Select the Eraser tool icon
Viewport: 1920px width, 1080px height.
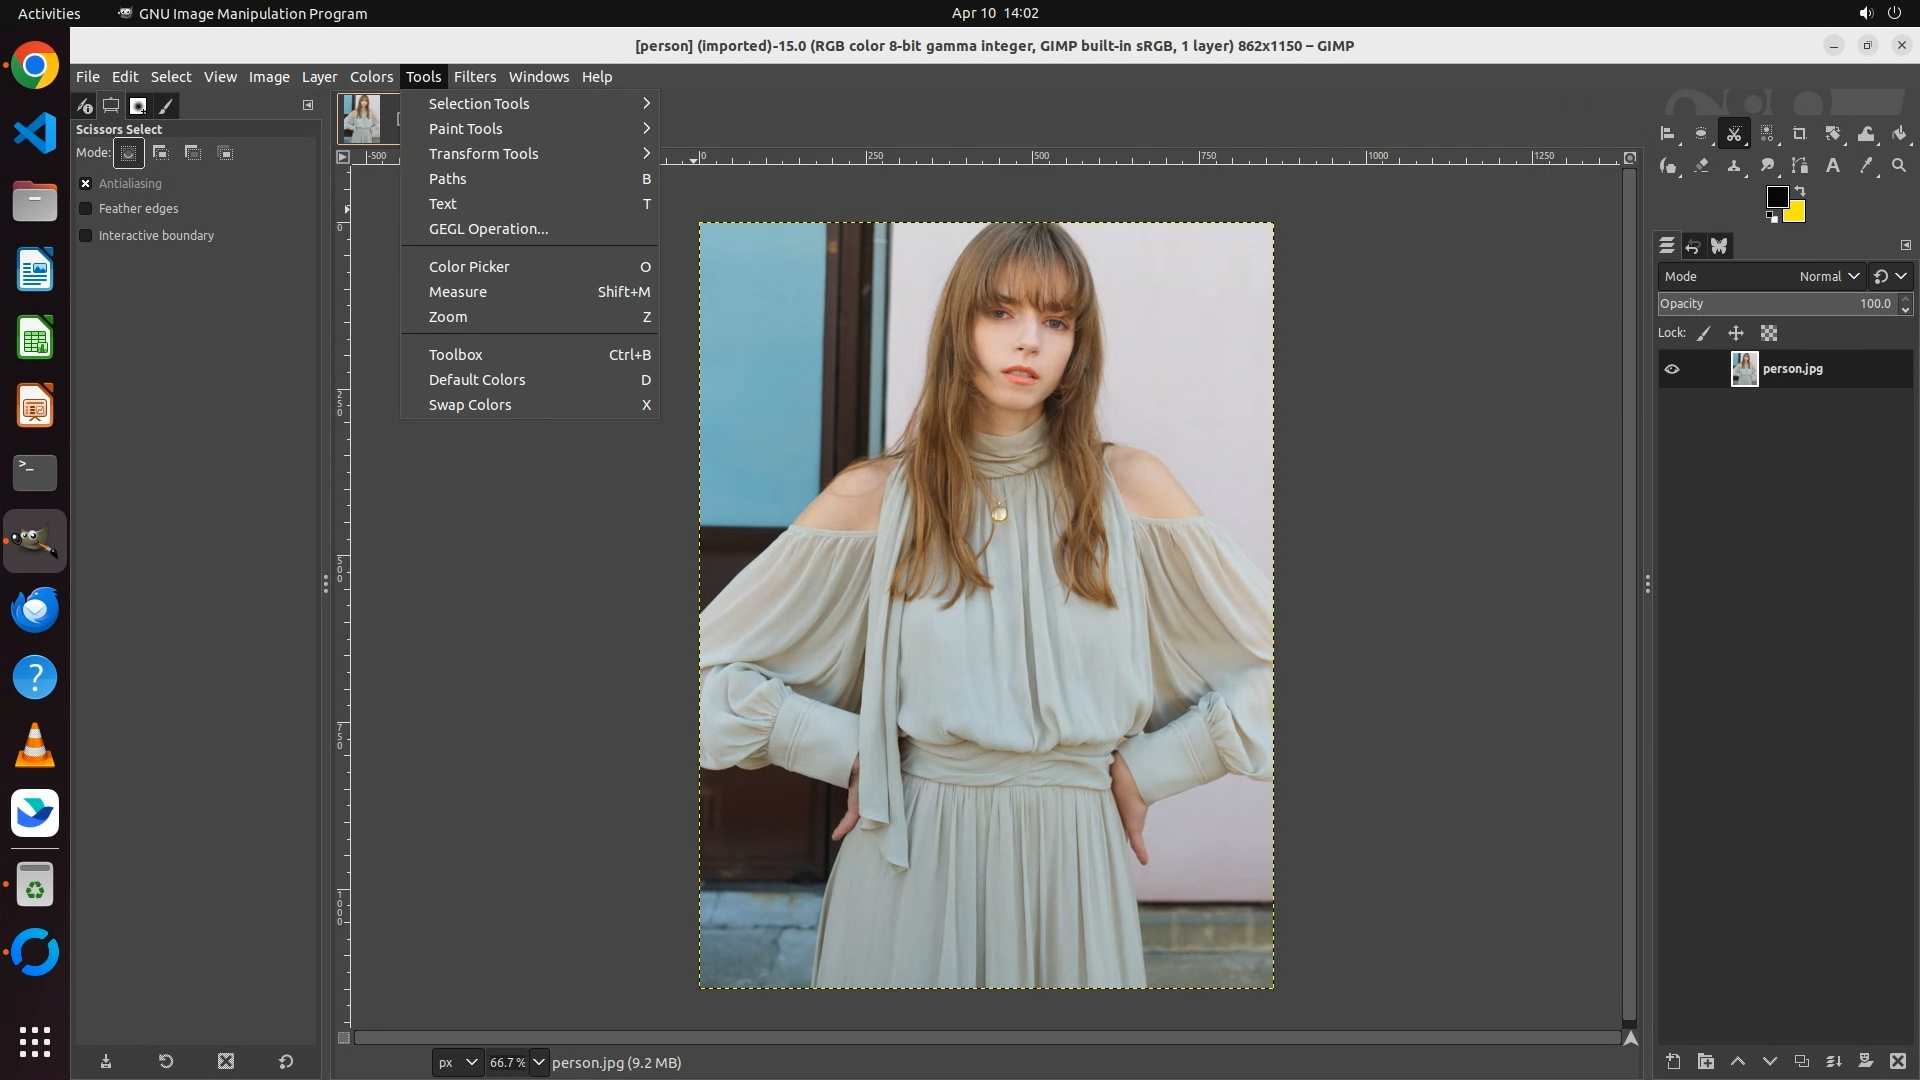[1701, 166]
